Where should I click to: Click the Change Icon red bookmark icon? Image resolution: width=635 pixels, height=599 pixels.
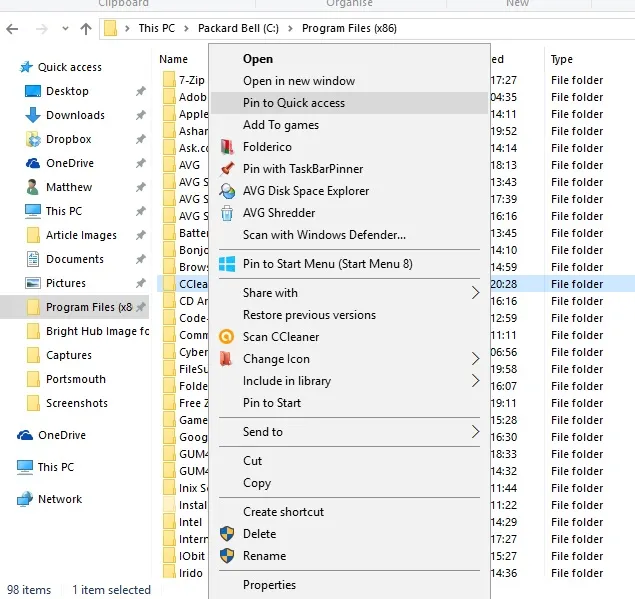(227, 359)
